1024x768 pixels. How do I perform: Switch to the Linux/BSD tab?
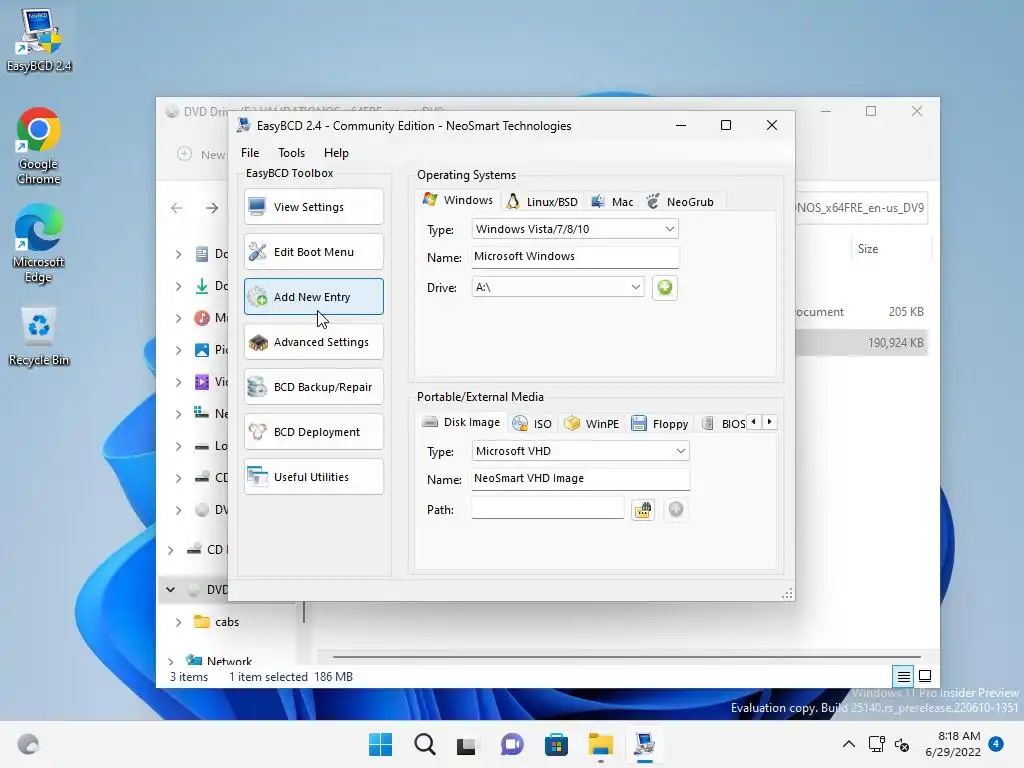[543, 202]
